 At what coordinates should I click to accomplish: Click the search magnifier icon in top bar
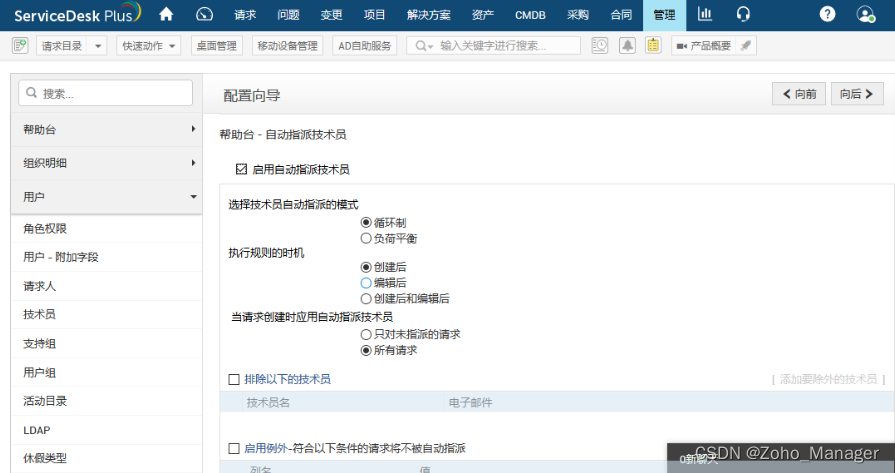coord(421,46)
